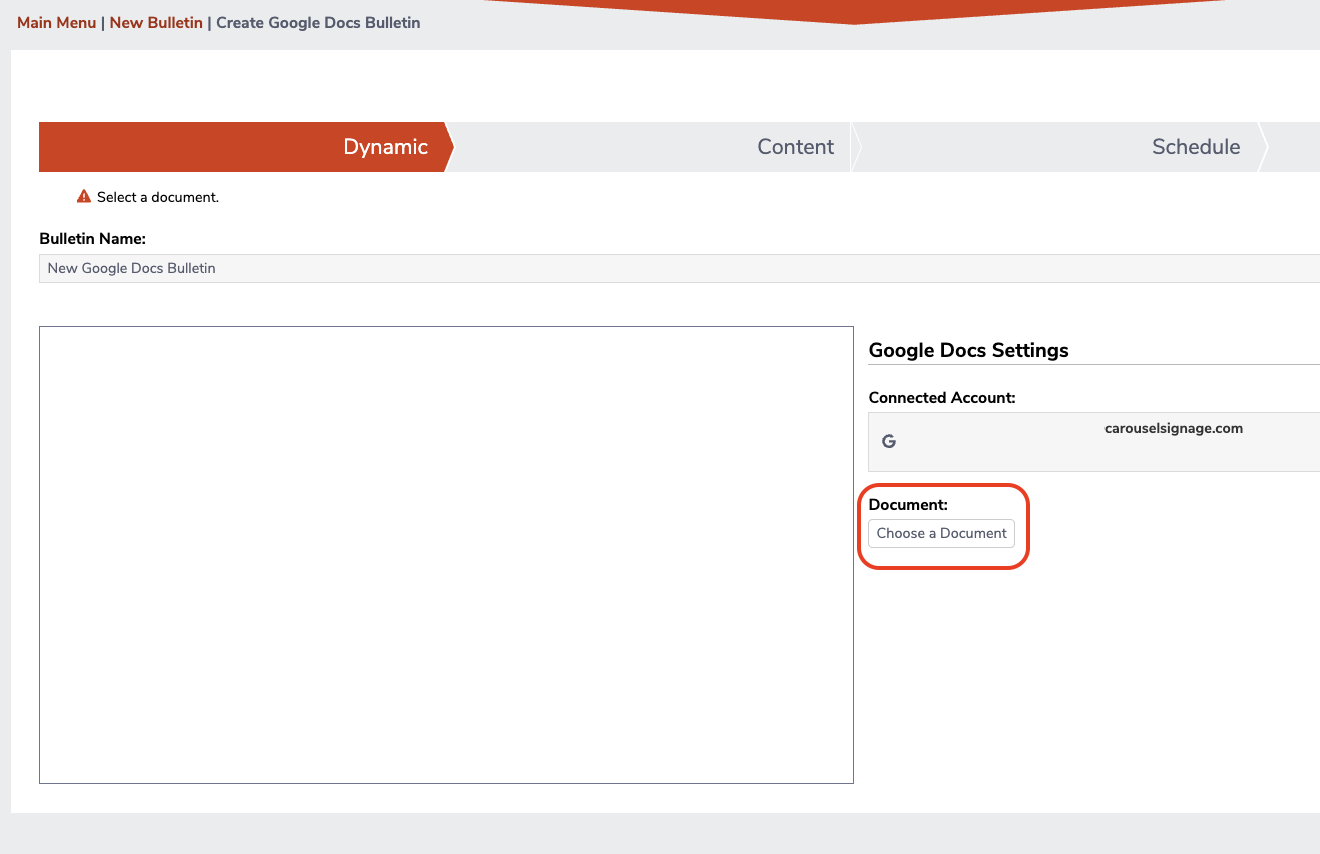Click Create Google Docs Bulletin breadcrumb text

point(318,22)
